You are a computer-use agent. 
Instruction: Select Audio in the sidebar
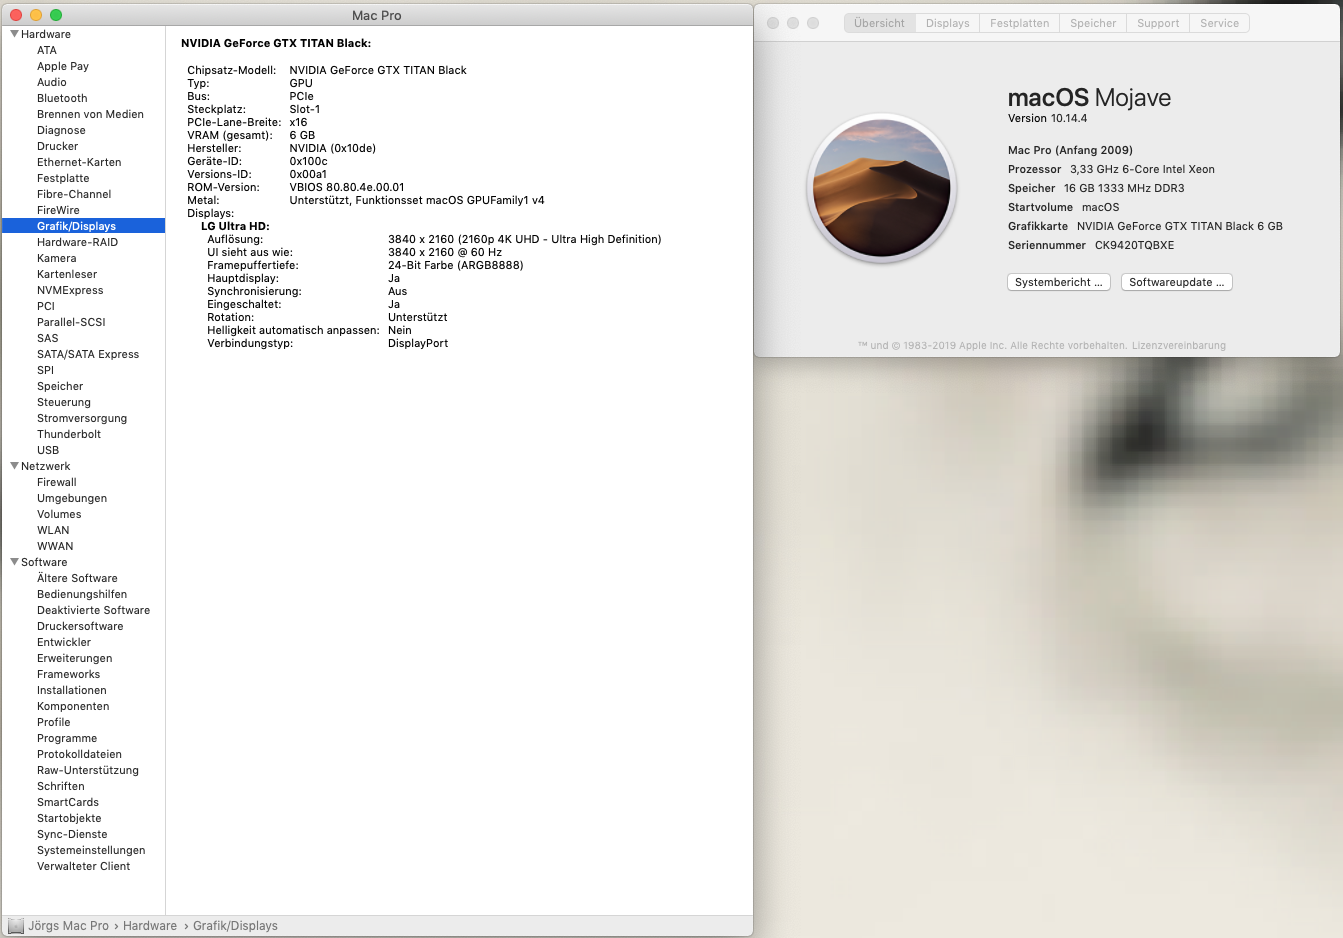[52, 82]
